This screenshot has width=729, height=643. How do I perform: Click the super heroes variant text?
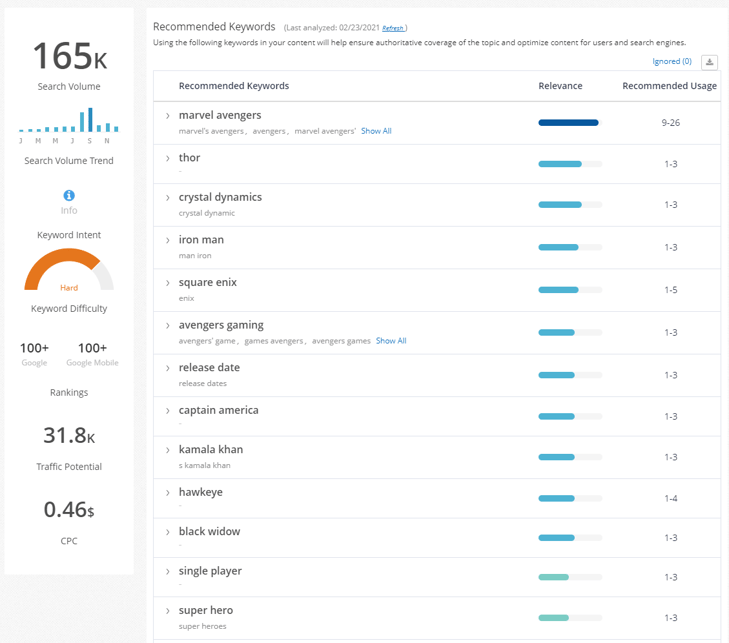[202, 626]
